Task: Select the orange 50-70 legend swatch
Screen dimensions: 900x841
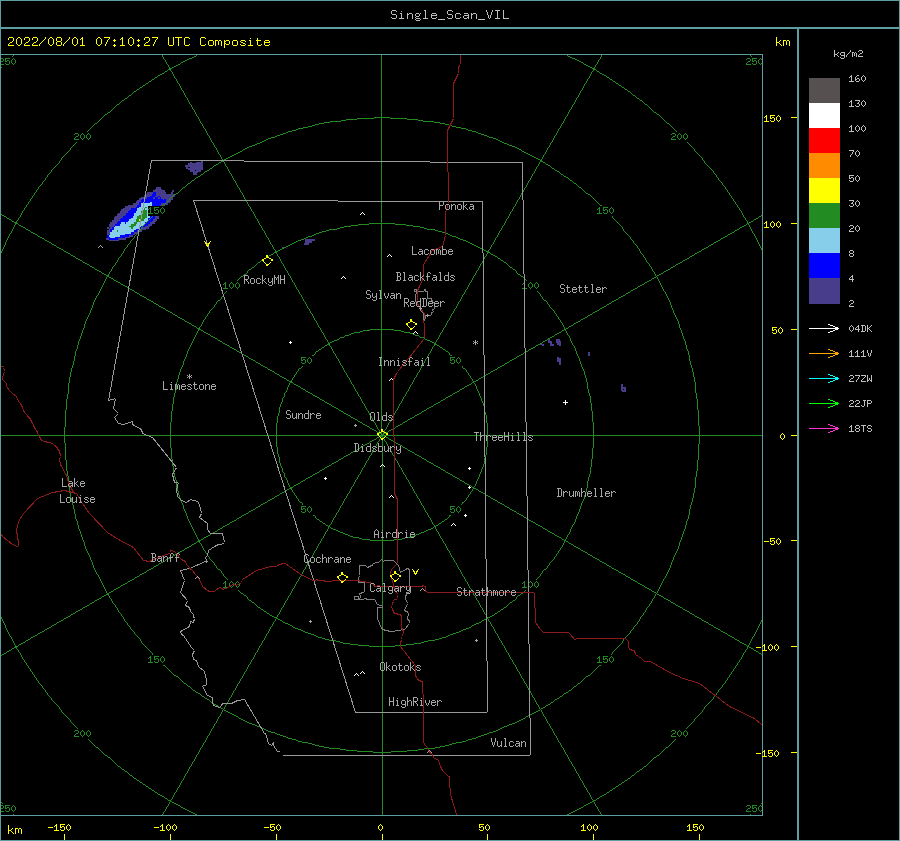Action: [x=824, y=166]
